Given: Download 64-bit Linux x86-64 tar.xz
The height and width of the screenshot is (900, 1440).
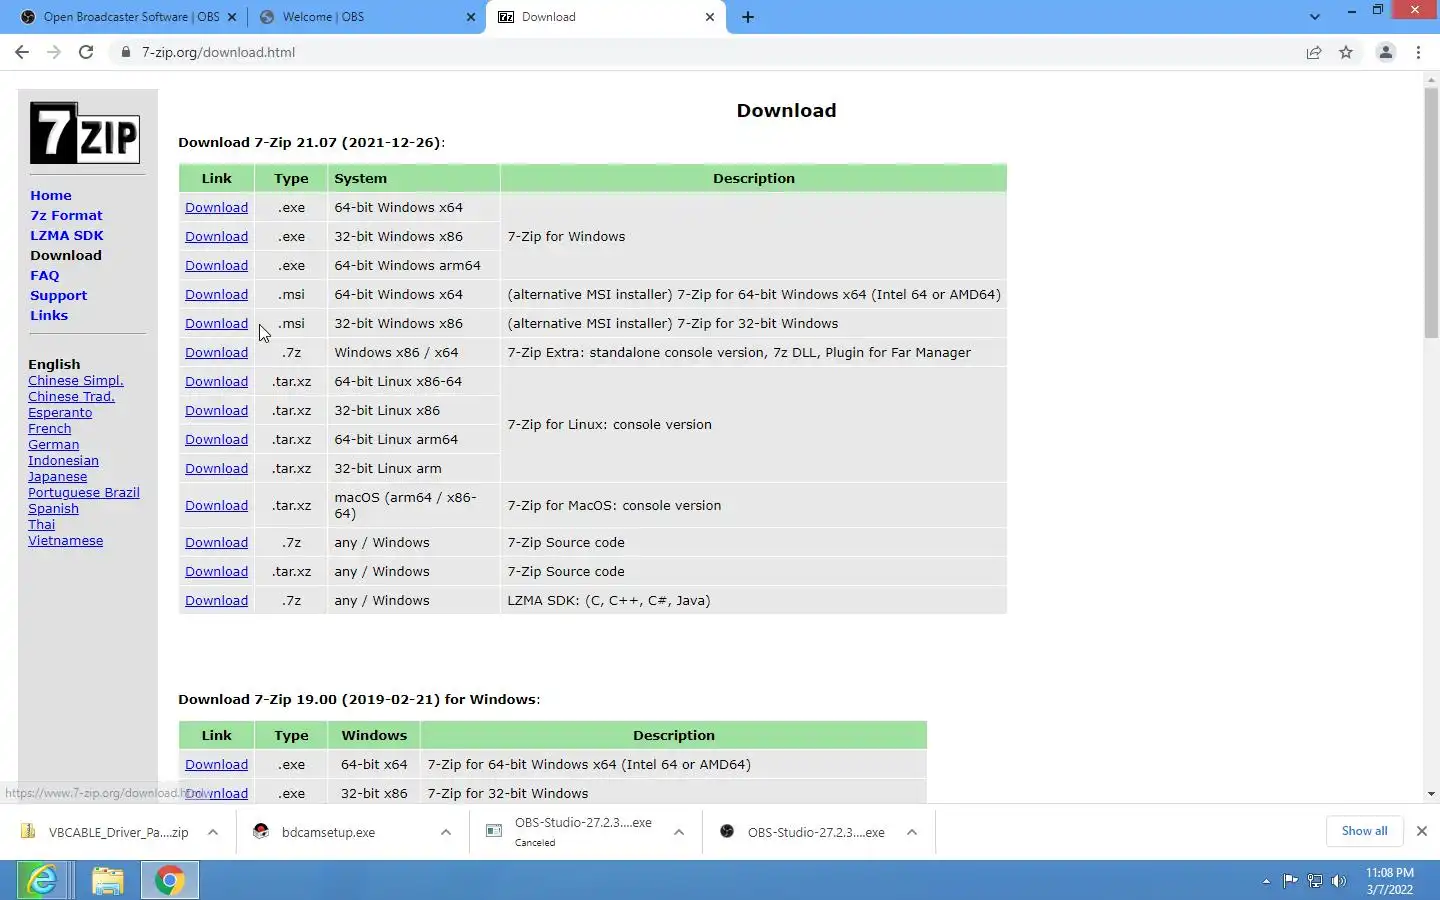Looking at the screenshot, I should 216,382.
